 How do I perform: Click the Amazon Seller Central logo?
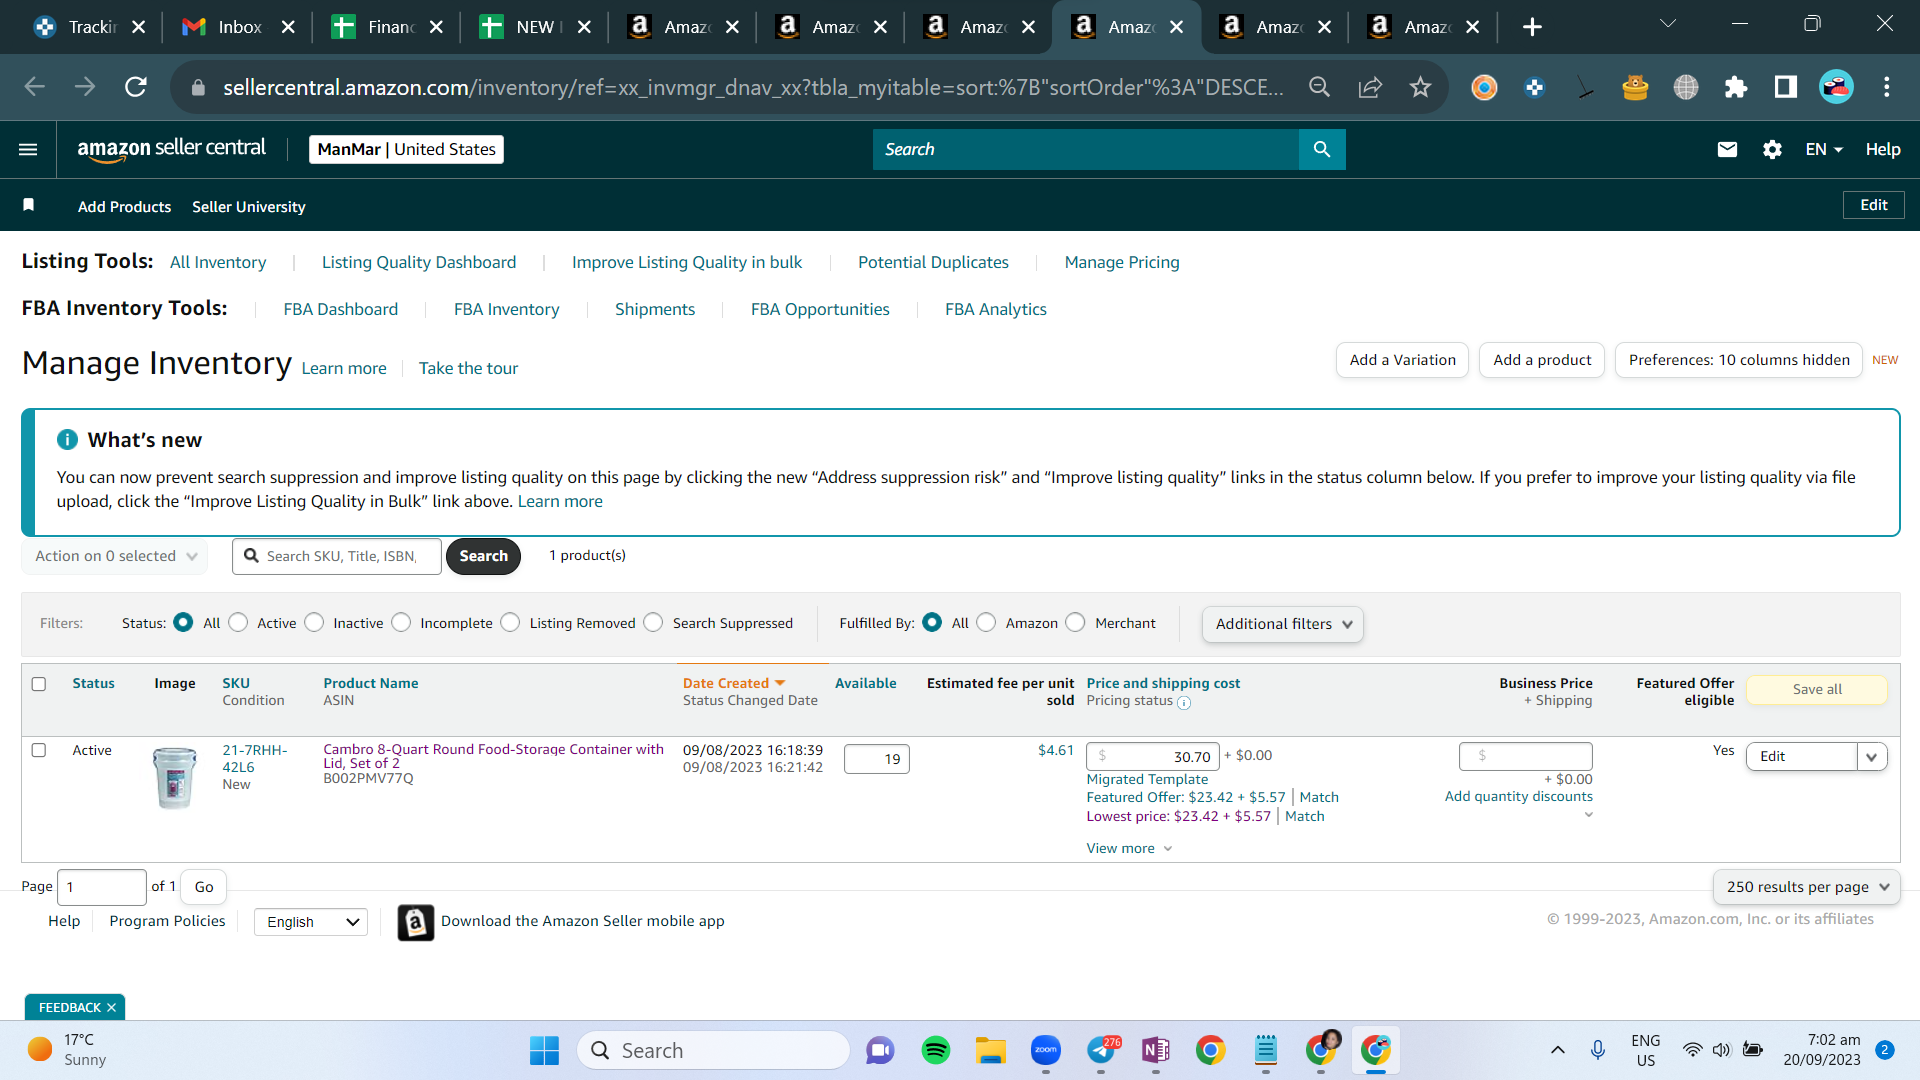point(172,149)
